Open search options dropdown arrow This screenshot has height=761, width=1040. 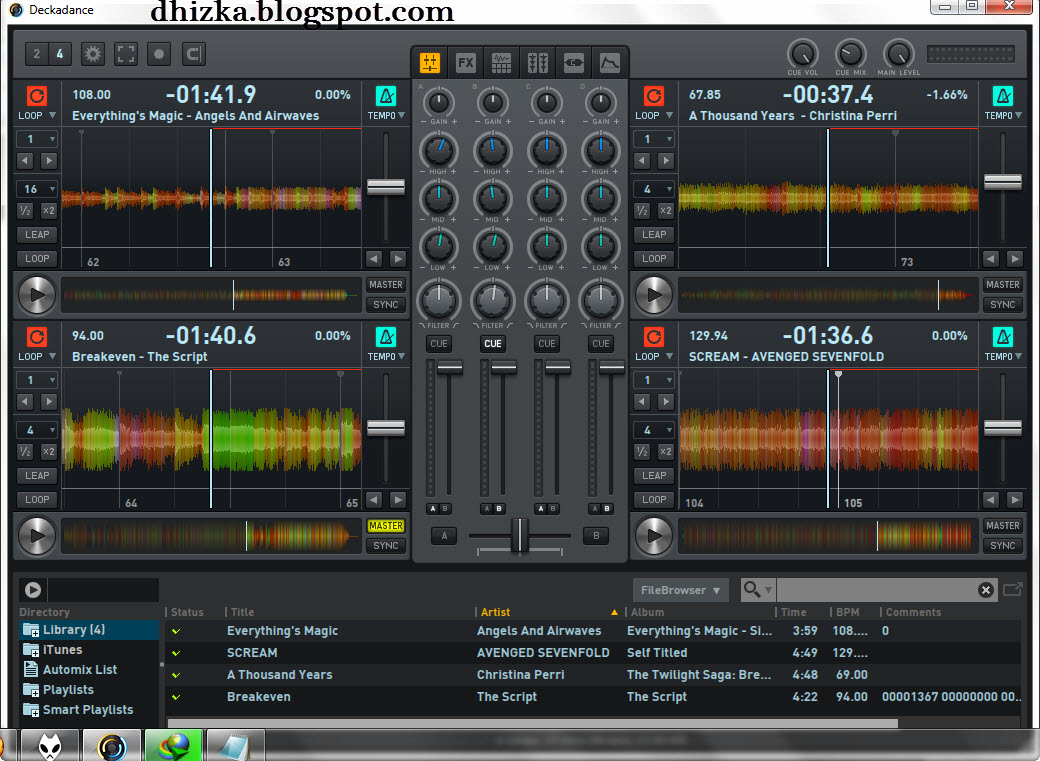point(768,590)
